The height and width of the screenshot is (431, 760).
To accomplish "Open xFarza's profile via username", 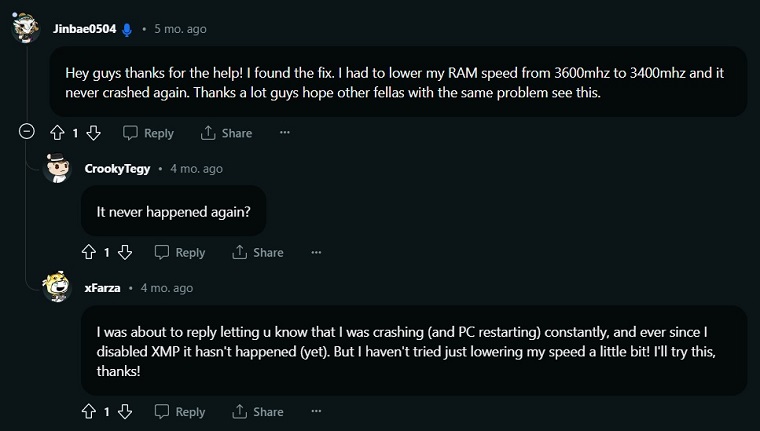I will tap(103, 288).
